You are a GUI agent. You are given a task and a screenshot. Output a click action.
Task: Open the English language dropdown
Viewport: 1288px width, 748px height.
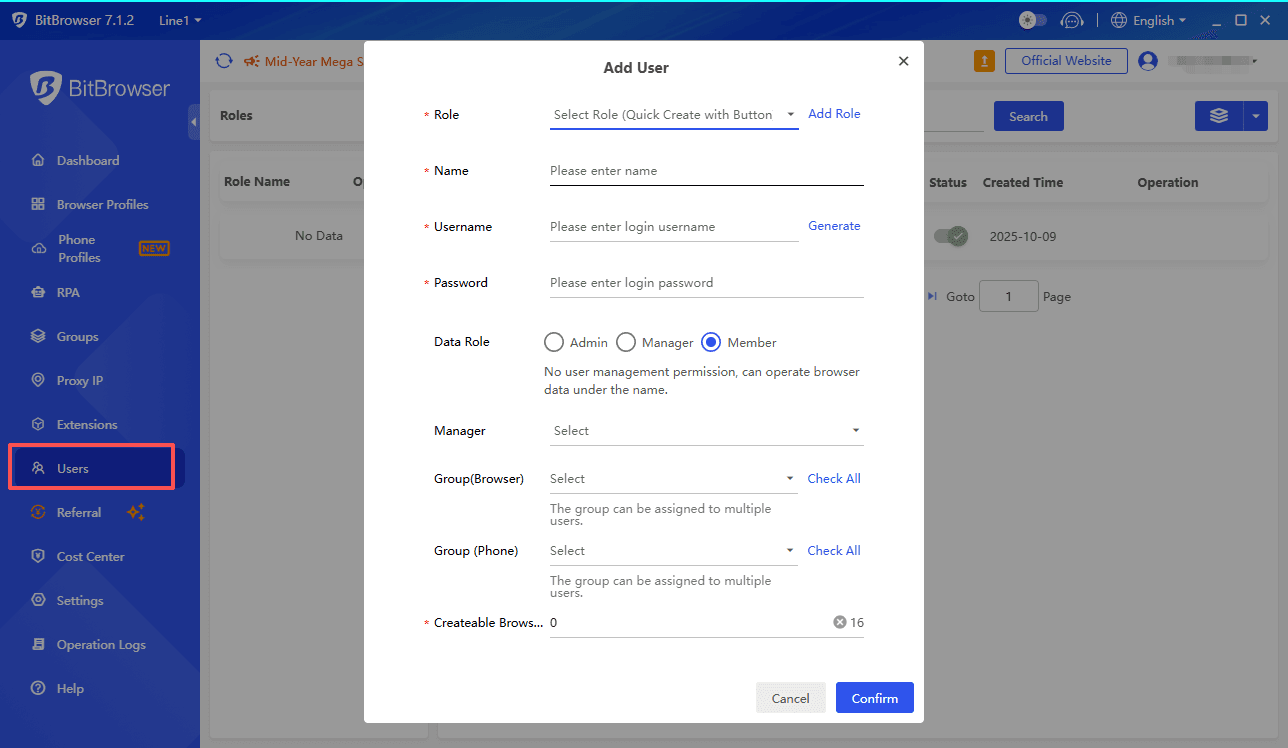[x=1148, y=20]
